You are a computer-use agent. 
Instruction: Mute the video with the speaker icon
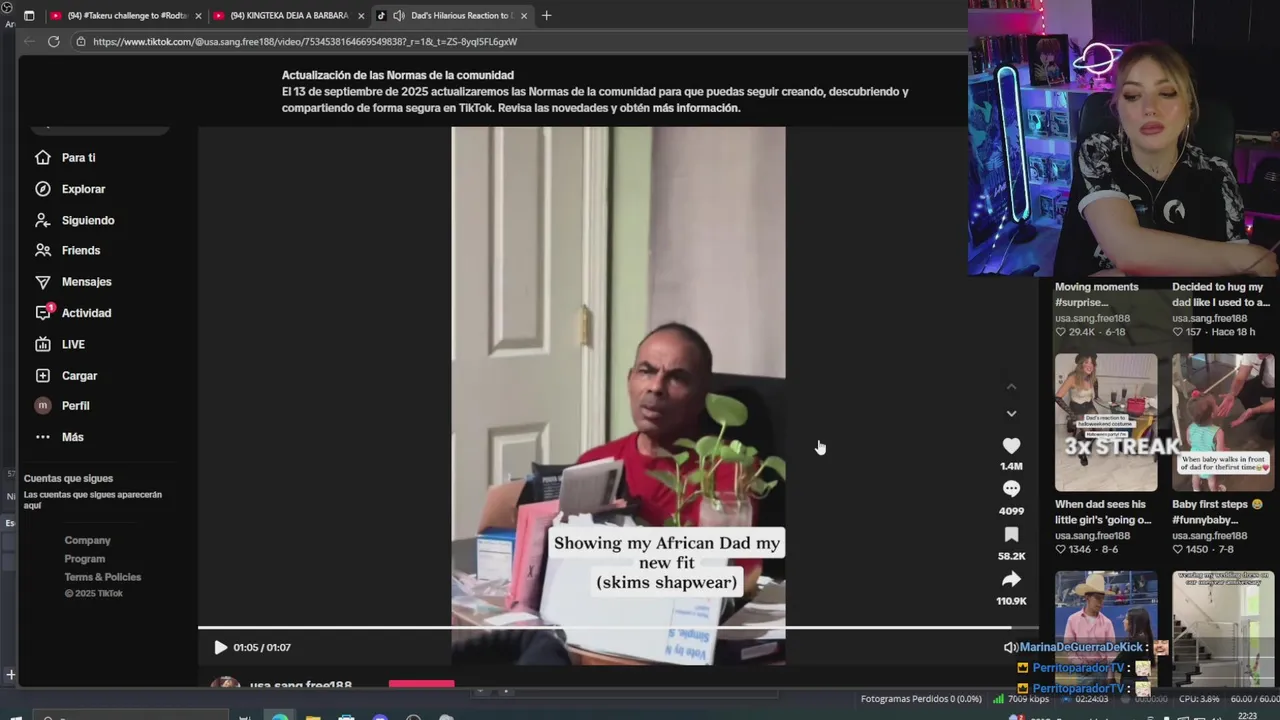1010,647
